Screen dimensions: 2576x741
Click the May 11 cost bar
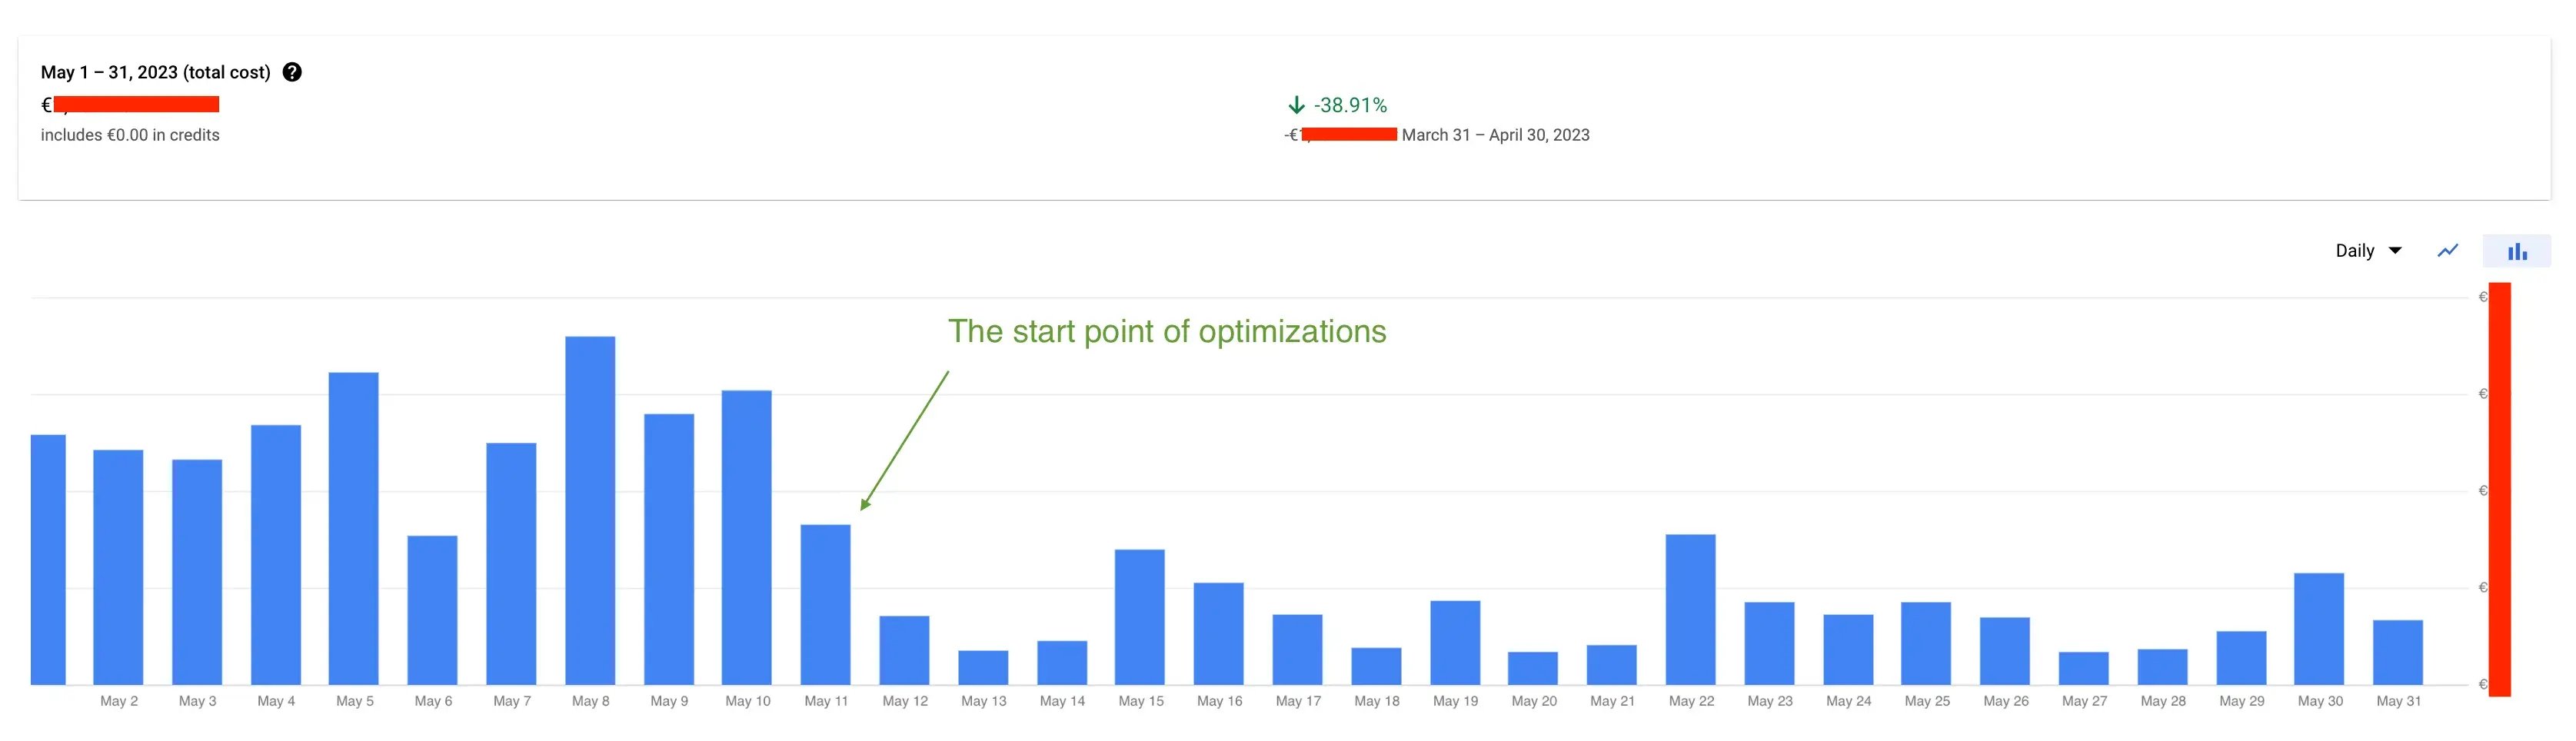point(826,605)
